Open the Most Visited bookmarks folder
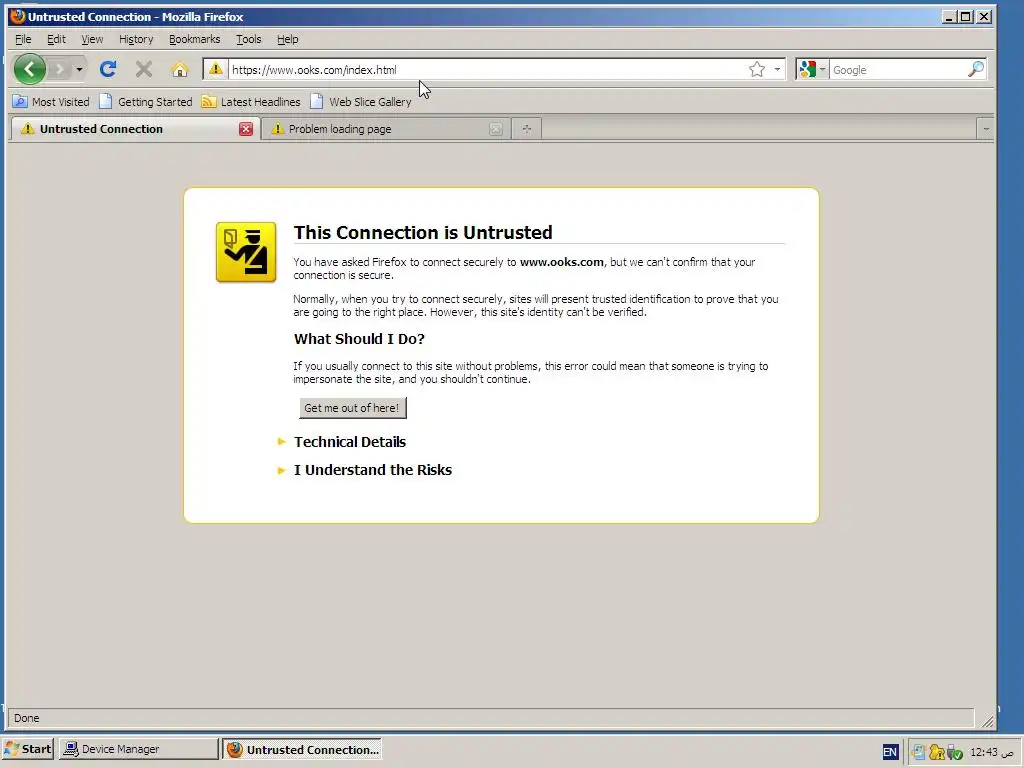Viewport: 1024px width, 768px height. [x=51, y=102]
